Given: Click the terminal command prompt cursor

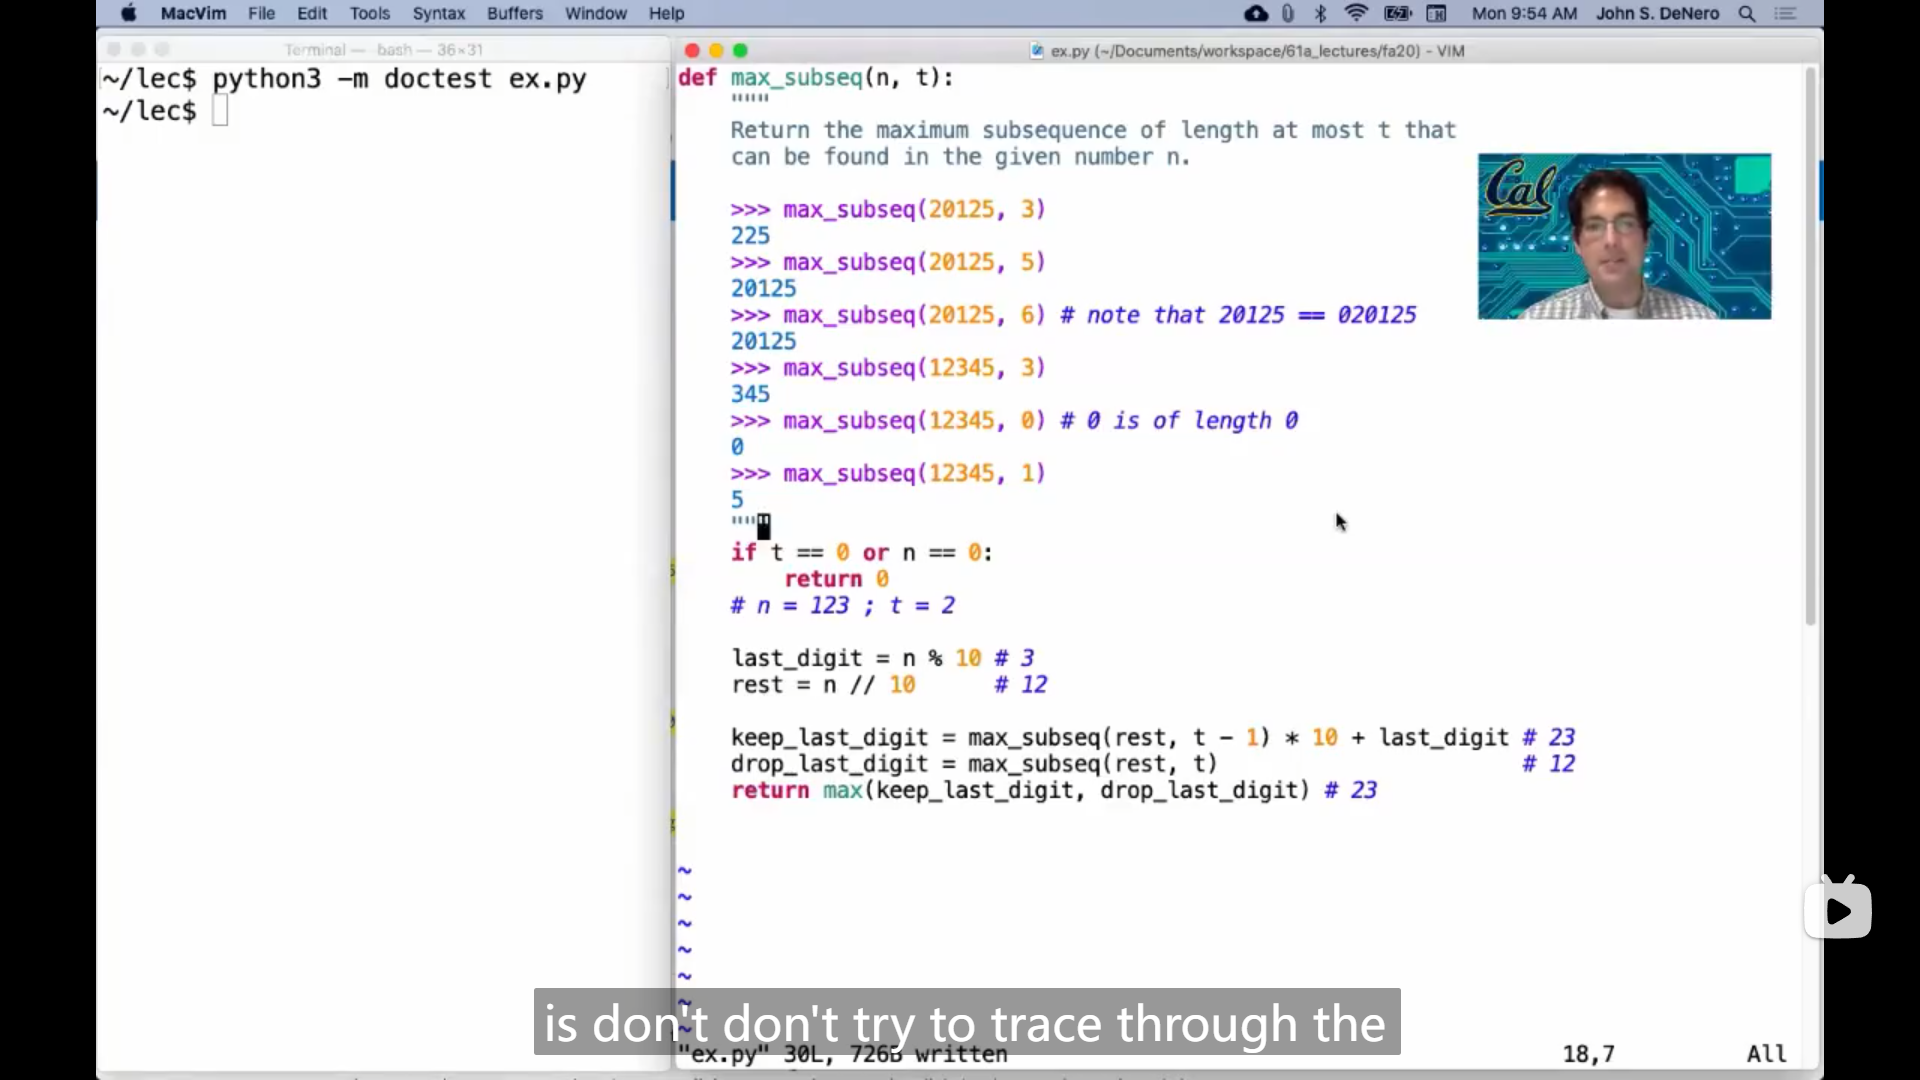Looking at the screenshot, I should click(x=220, y=111).
